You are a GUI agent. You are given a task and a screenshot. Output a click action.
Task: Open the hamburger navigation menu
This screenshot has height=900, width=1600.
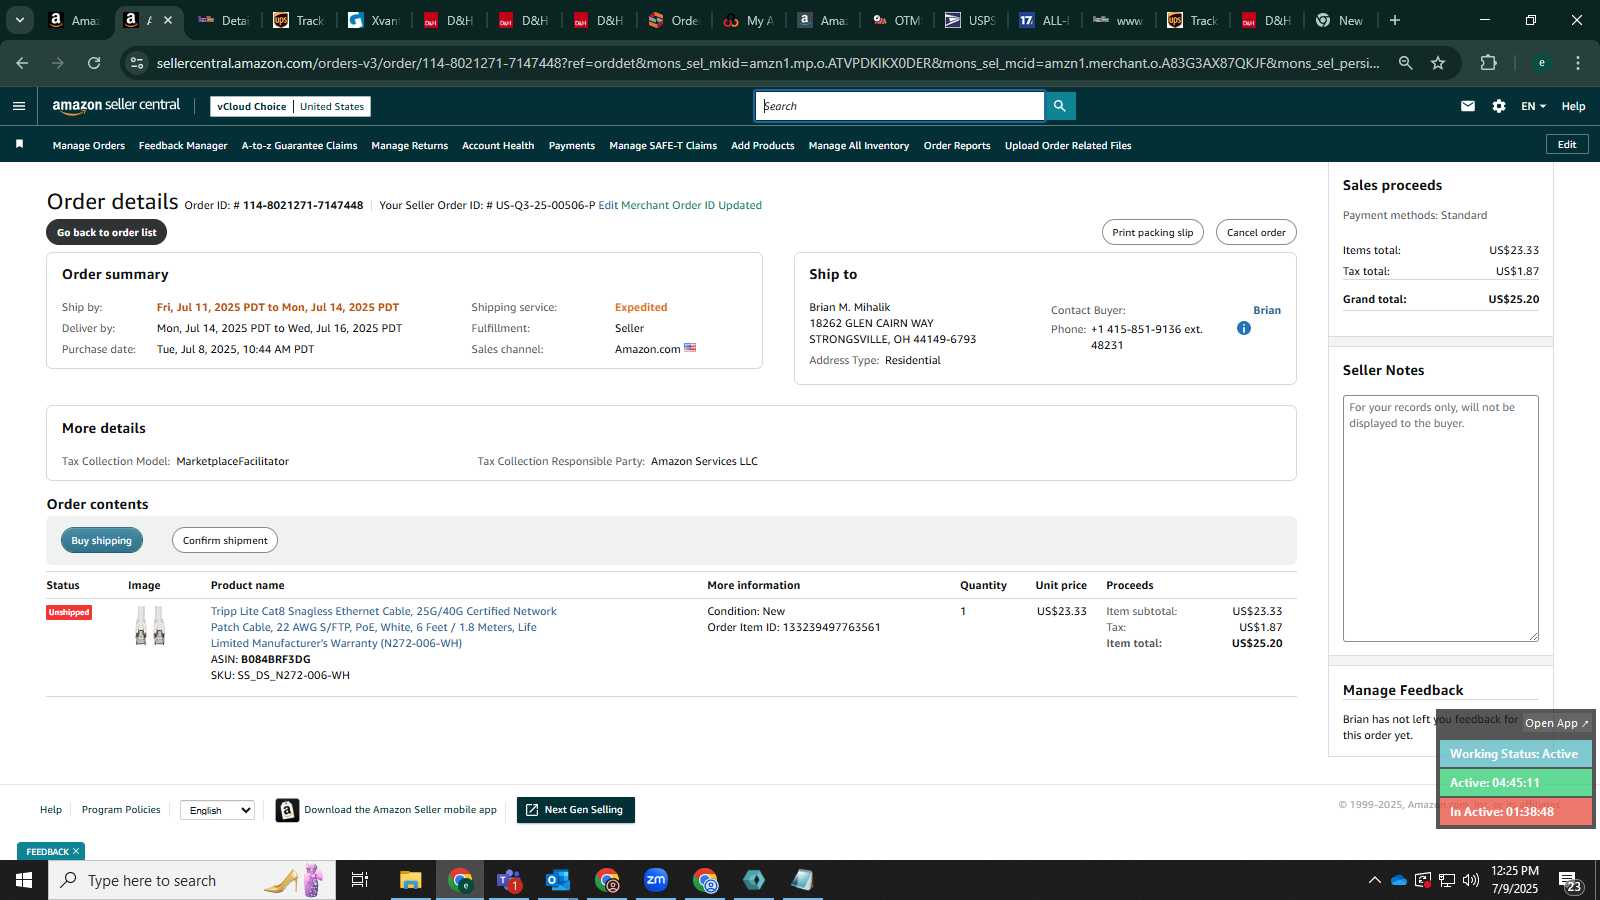coord(18,106)
